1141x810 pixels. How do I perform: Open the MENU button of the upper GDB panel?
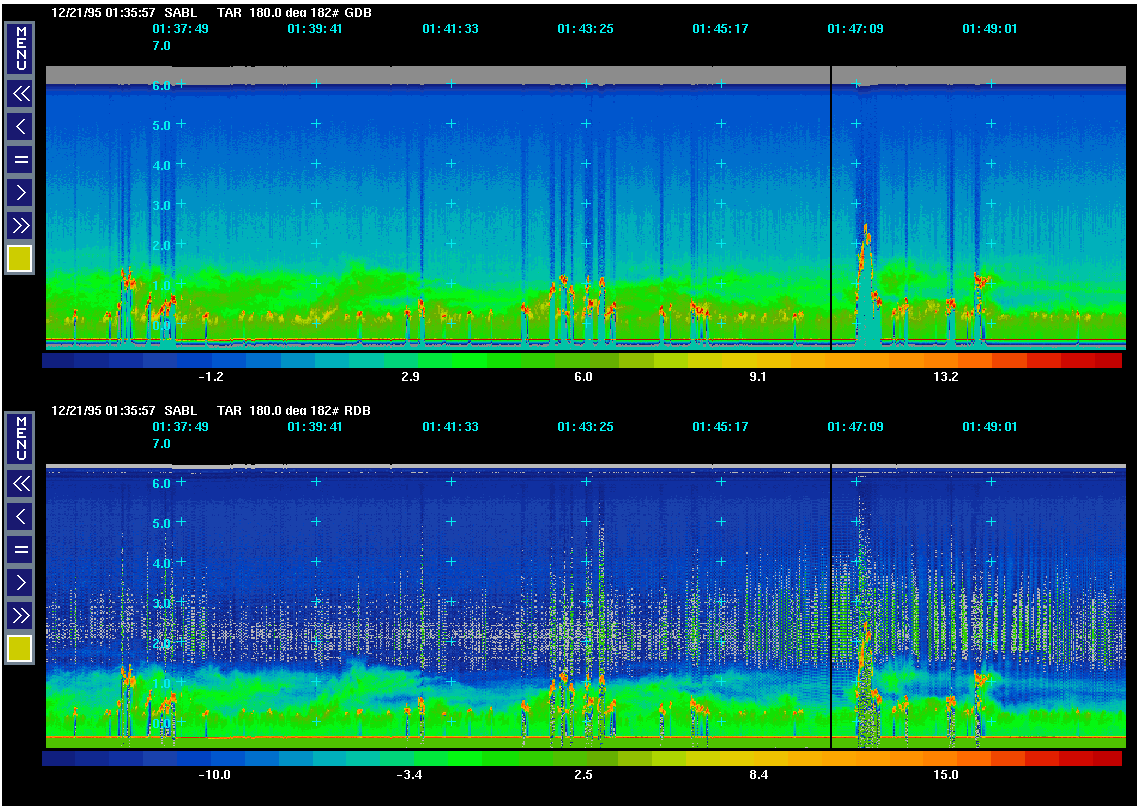pyautogui.click(x=21, y=48)
